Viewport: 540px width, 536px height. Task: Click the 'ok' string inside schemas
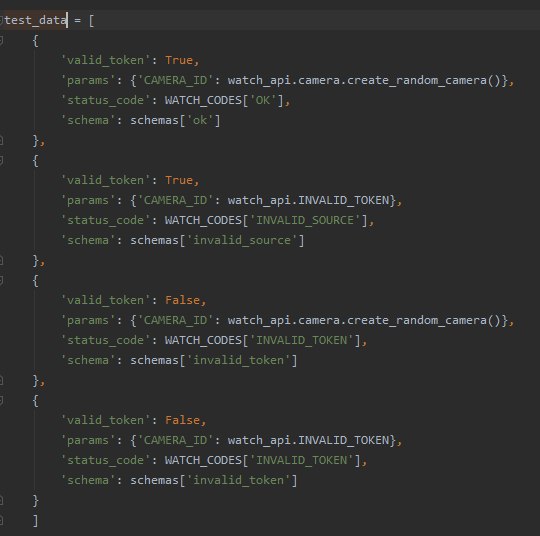pyautogui.click(x=200, y=120)
